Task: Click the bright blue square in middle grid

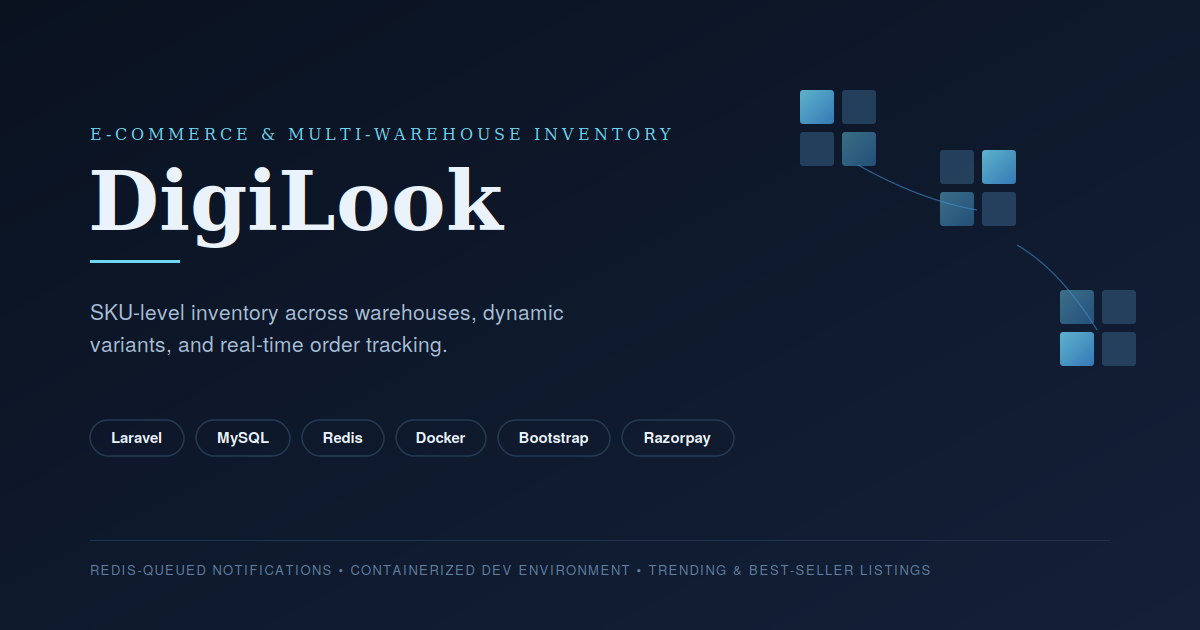Action: point(999,167)
